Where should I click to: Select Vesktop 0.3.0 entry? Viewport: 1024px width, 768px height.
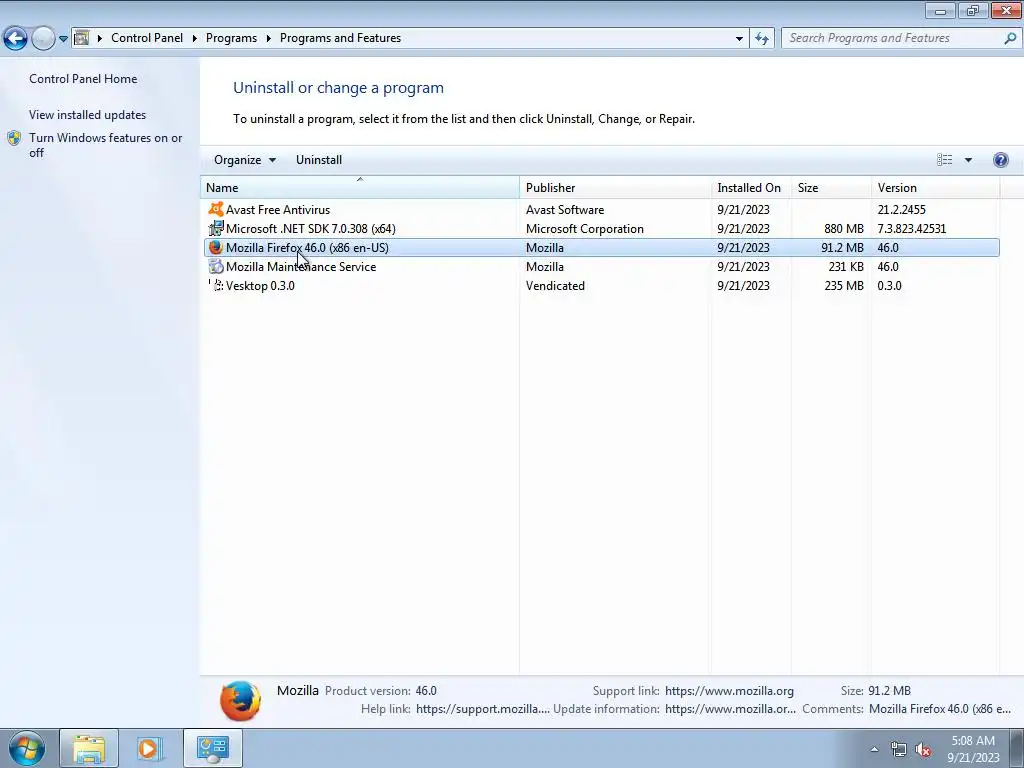(260, 285)
